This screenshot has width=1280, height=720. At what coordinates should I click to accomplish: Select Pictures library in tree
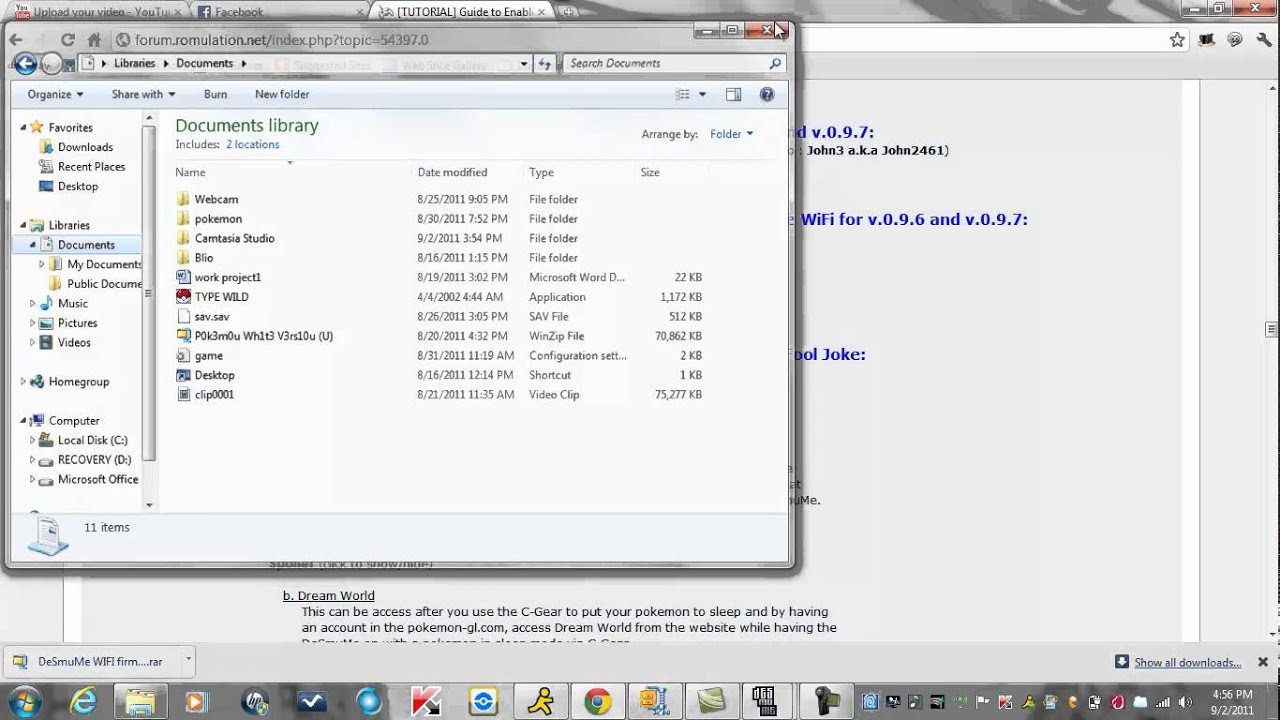(77, 323)
